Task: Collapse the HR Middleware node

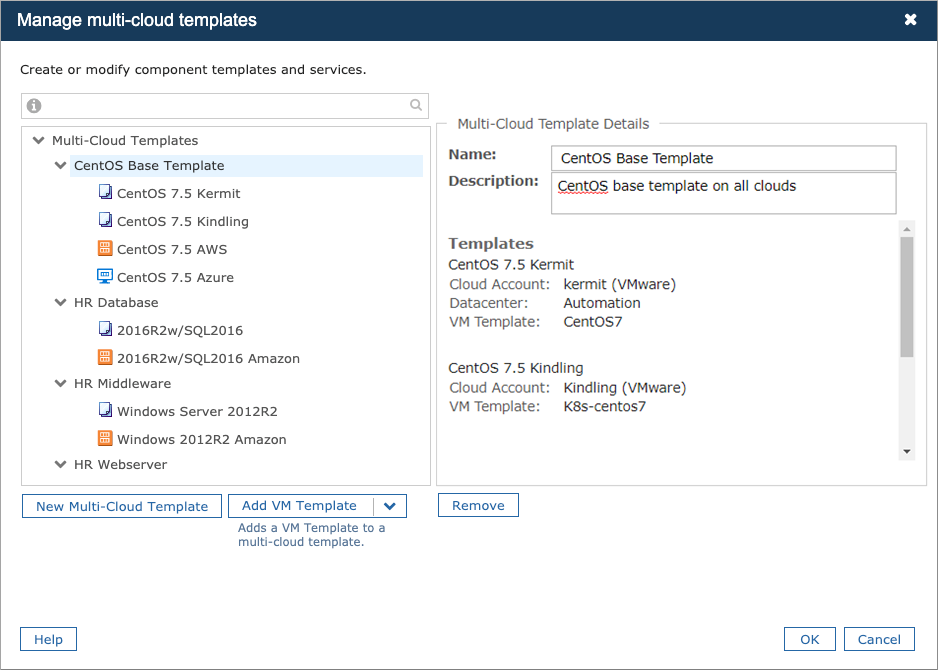Action: (60, 383)
